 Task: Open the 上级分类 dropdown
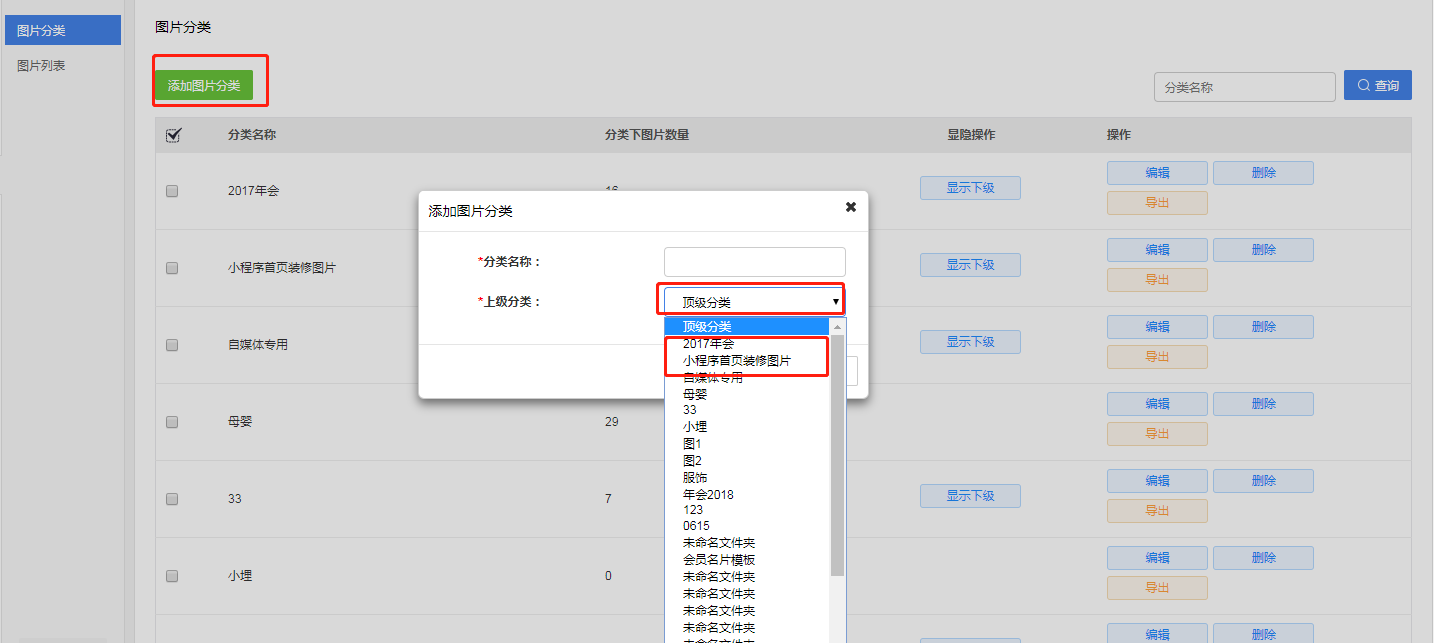754,301
